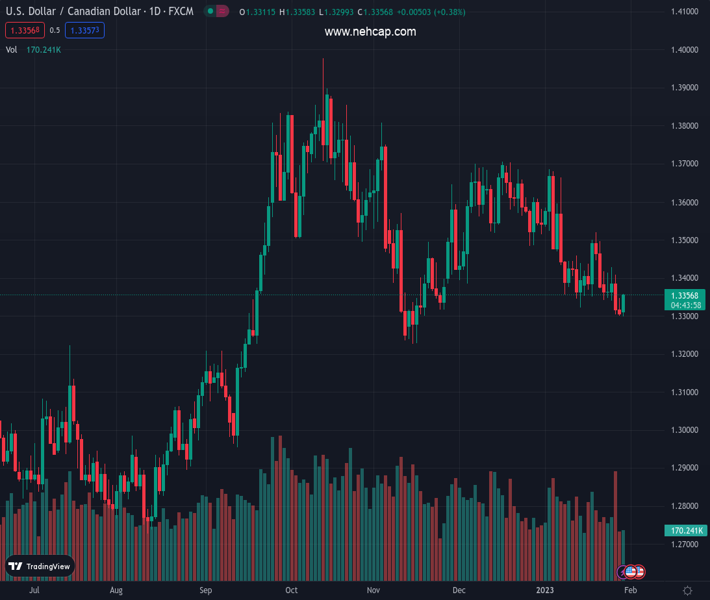710x600 pixels.
Task: Click the green current price label on axis
Action: point(685,295)
